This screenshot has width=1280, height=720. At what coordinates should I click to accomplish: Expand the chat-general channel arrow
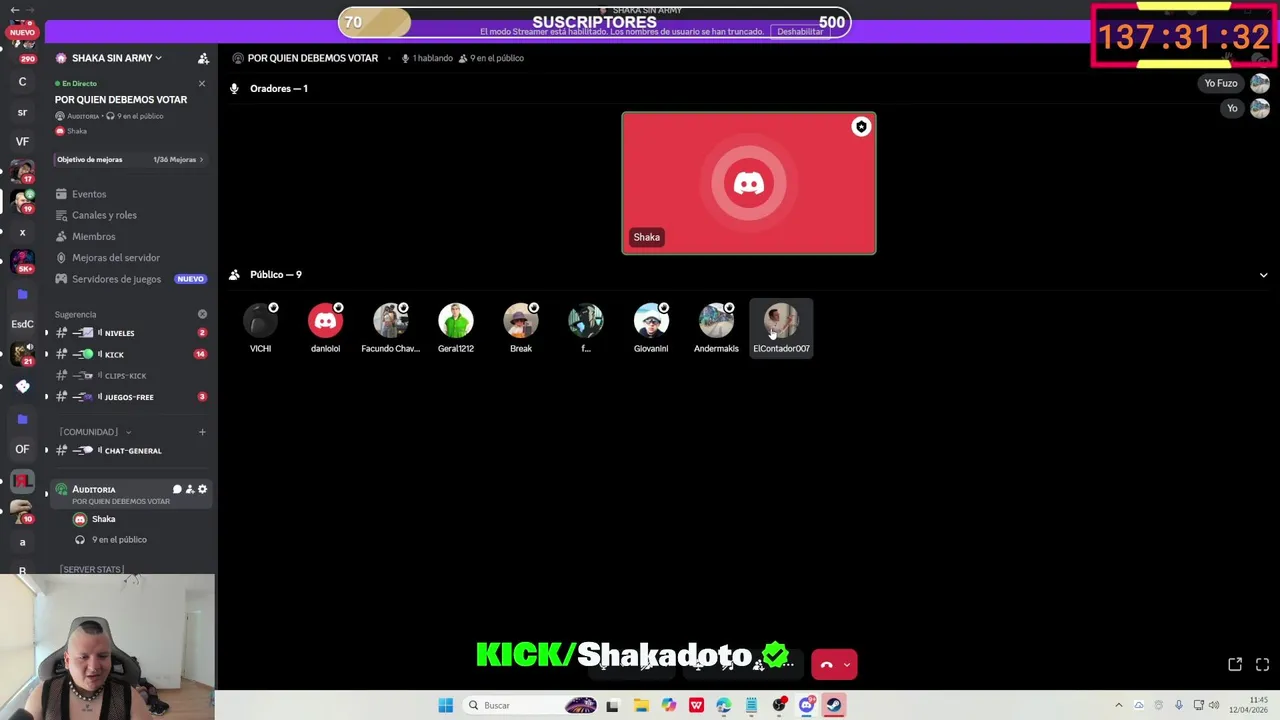click(x=46, y=451)
